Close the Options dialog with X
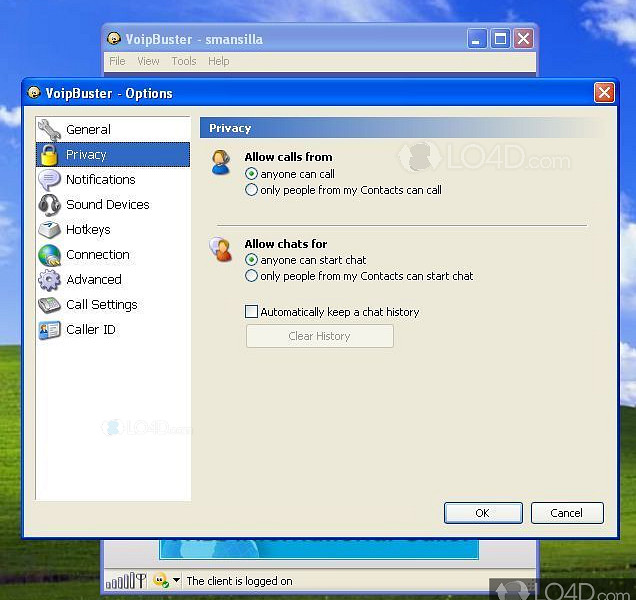Viewport: 636px width, 600px height. 604,93
